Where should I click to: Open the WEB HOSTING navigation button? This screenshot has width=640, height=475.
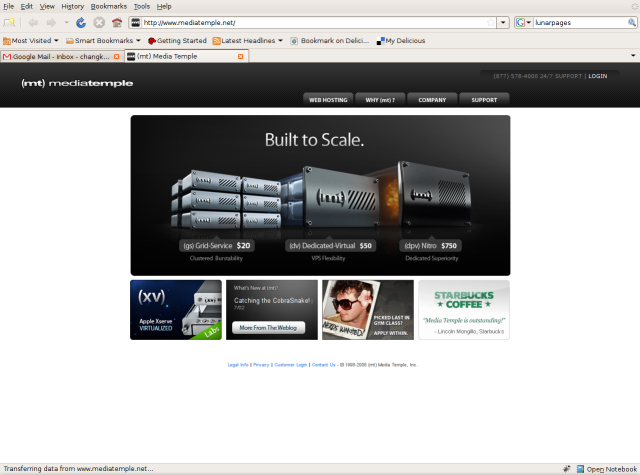tap(328, 100)
